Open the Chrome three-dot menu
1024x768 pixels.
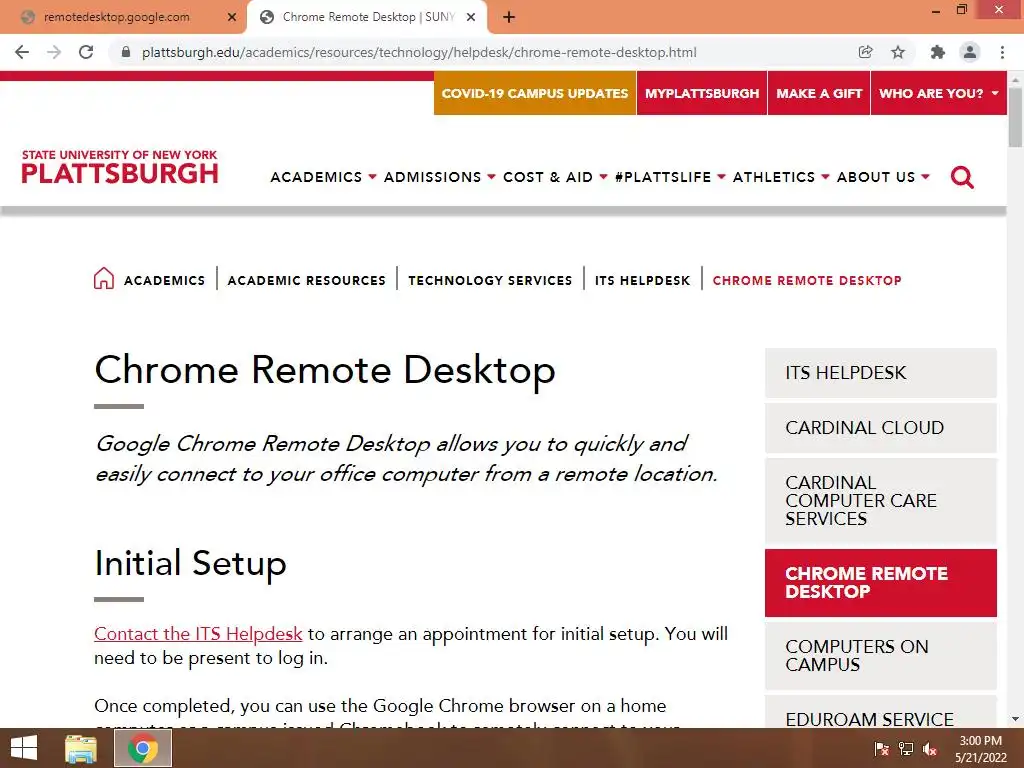coord(1002,52)
